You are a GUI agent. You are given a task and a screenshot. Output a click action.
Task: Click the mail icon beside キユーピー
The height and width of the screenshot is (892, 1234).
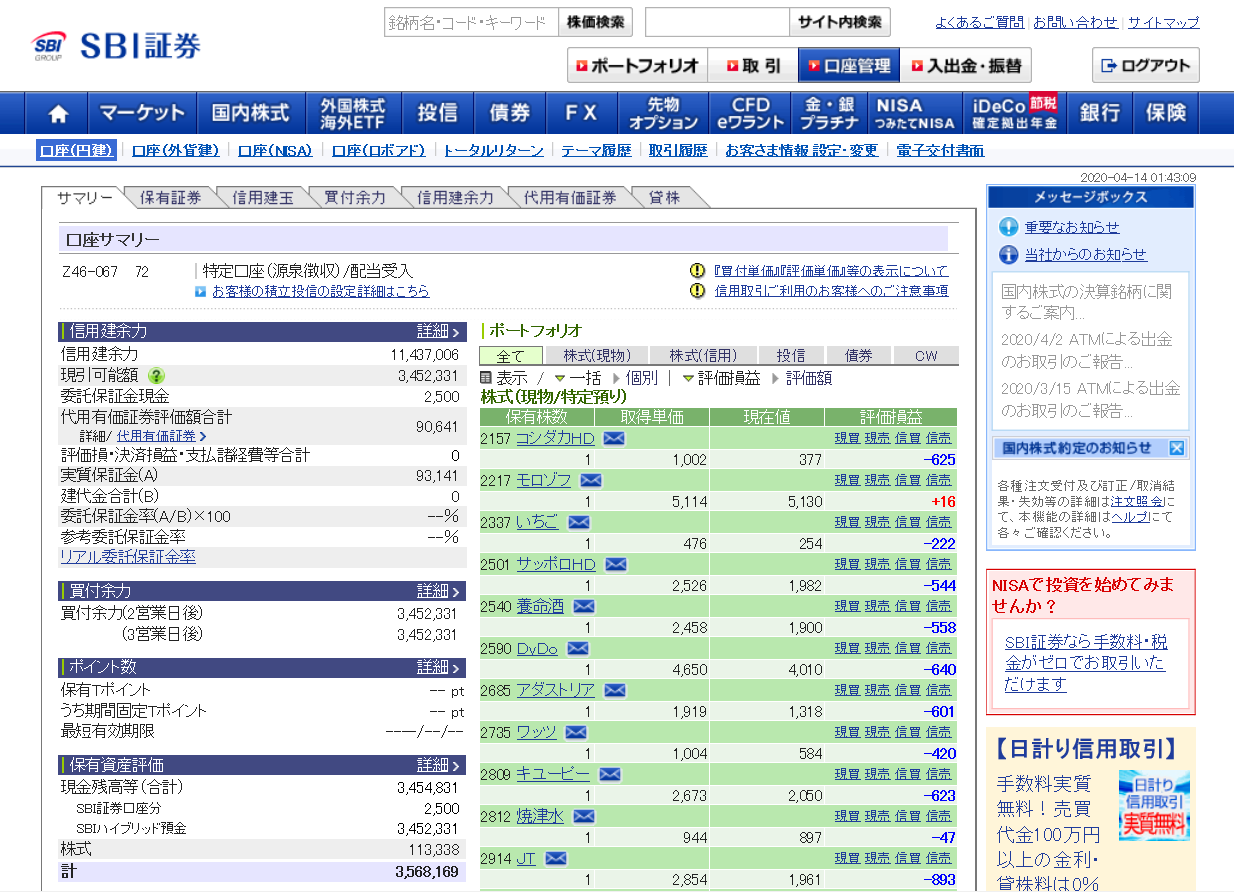pos(609,774)
